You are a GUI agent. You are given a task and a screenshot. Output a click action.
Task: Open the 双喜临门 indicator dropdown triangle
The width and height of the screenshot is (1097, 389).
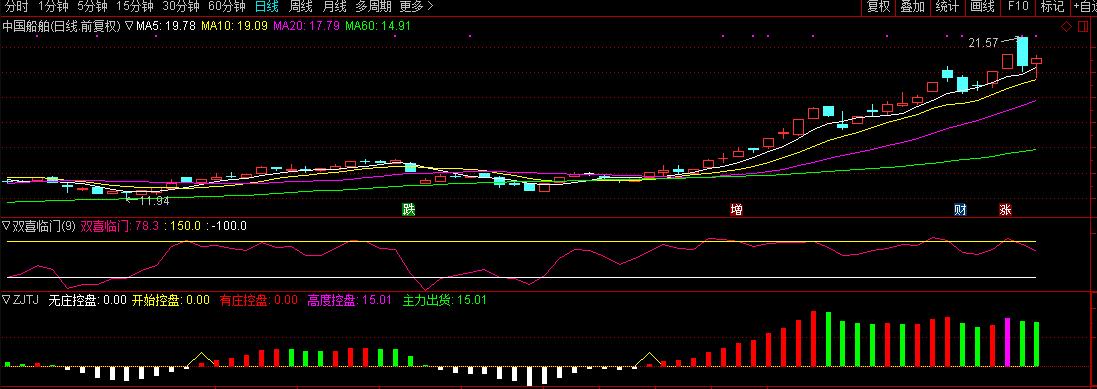pos(6,226)
